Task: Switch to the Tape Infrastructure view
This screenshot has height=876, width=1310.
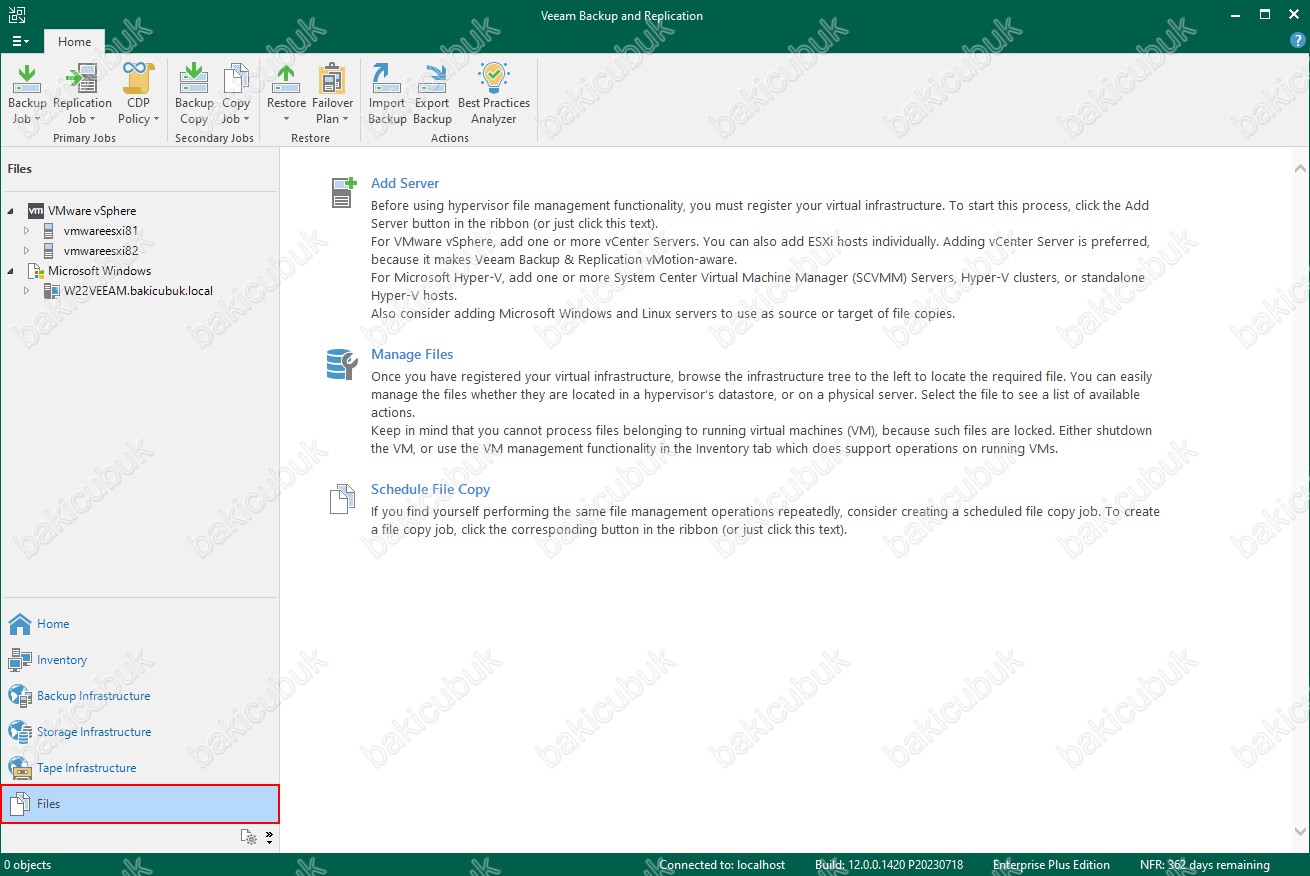Action: pos(86,768)
